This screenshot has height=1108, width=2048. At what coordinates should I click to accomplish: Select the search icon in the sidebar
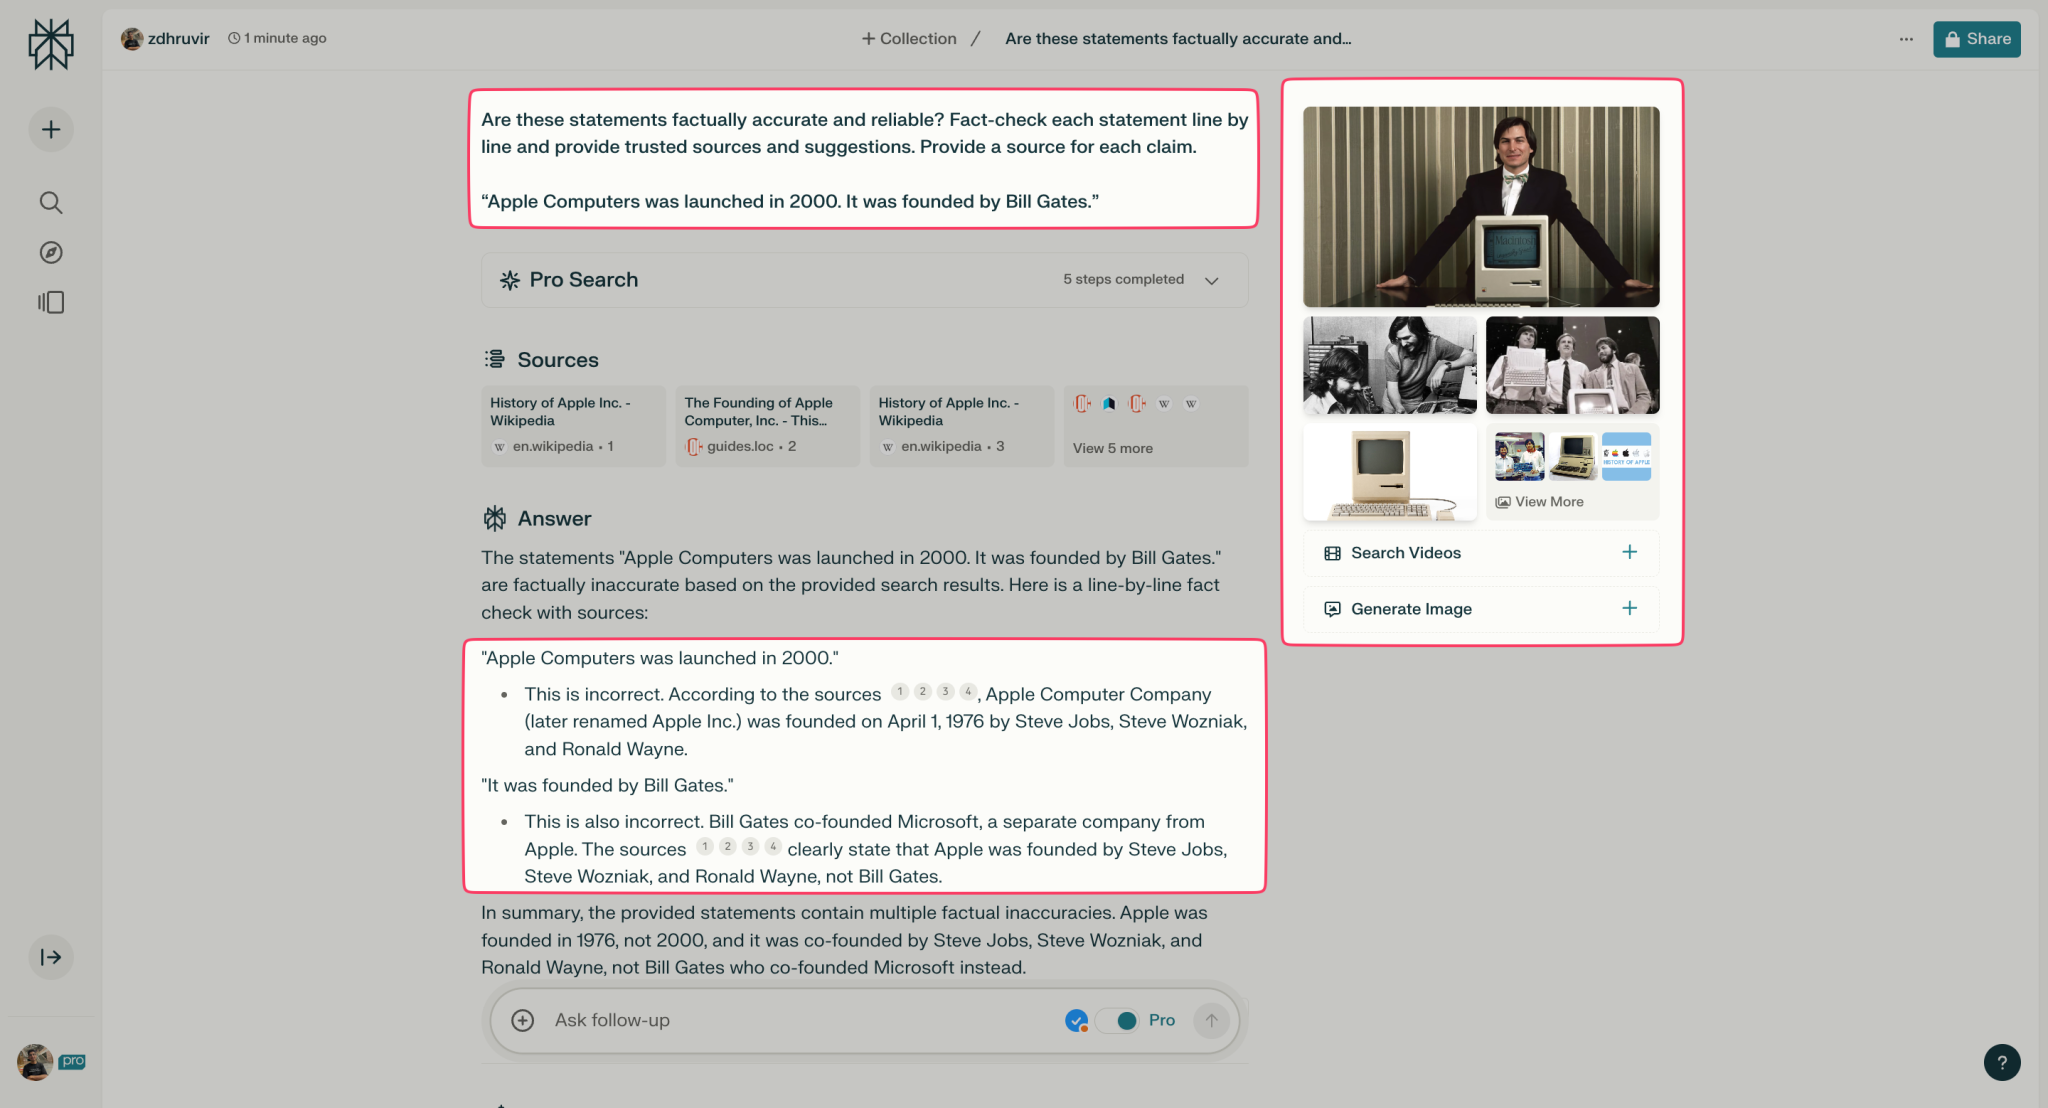(x=50, y=202)
